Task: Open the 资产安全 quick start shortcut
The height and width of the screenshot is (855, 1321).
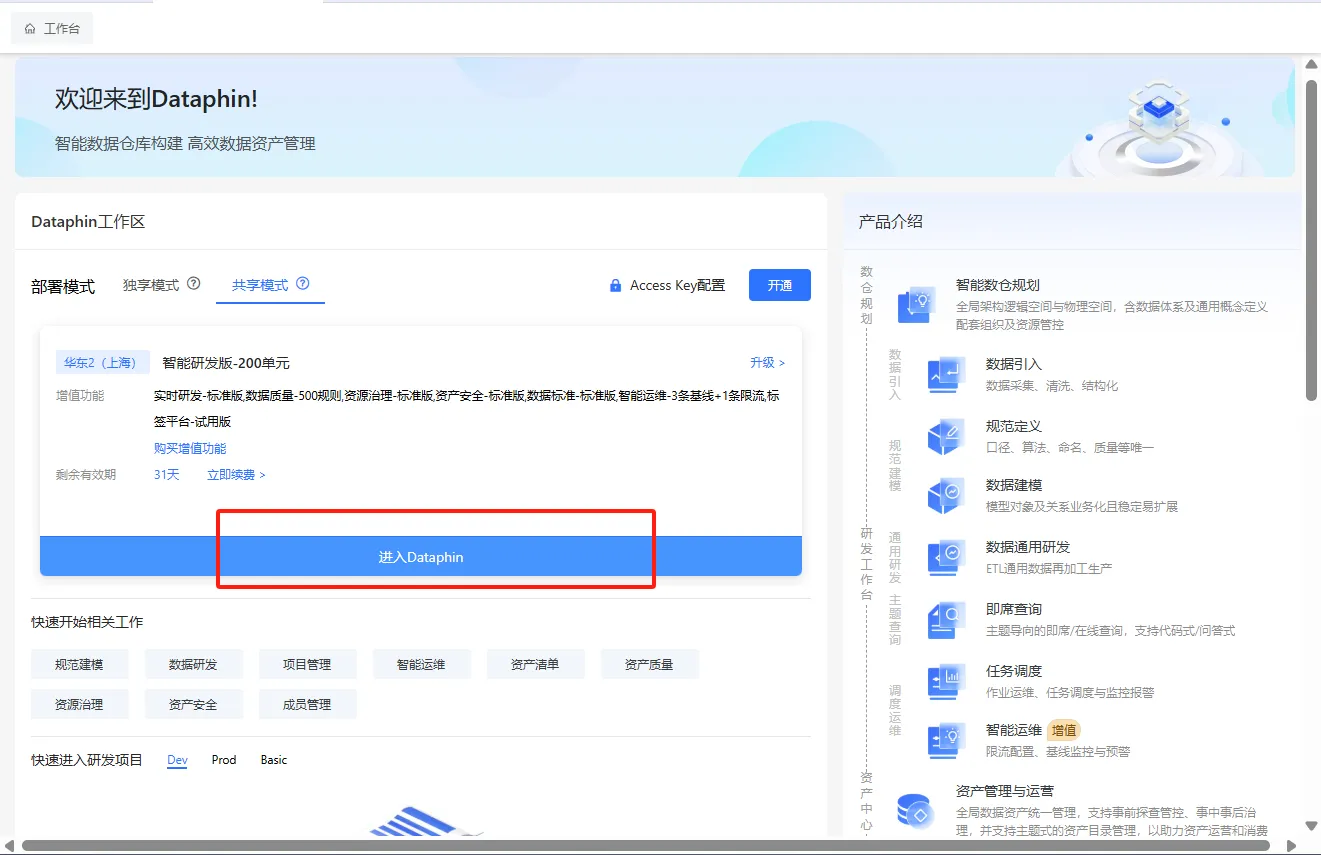Action: click(193, 704)
